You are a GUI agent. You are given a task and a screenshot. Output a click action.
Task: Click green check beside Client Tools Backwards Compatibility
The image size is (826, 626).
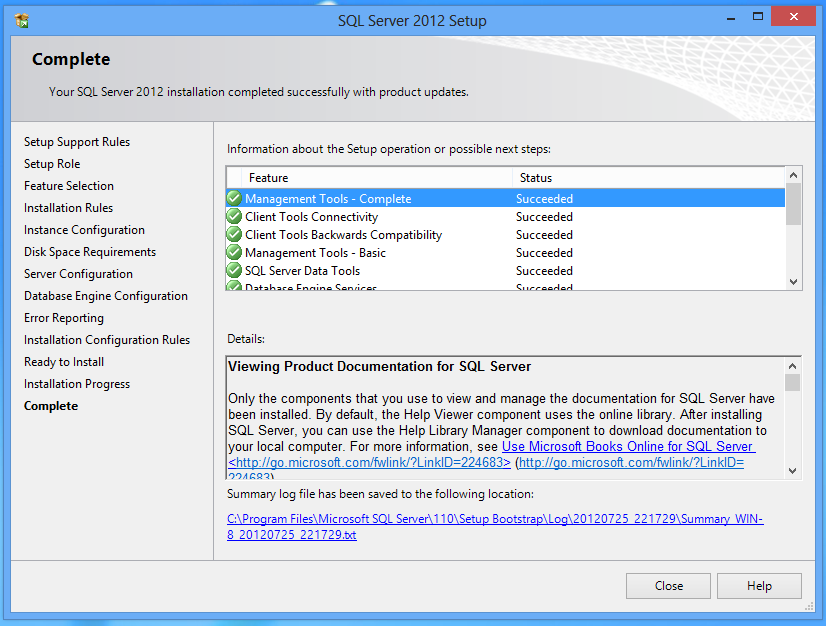[234, 234]
